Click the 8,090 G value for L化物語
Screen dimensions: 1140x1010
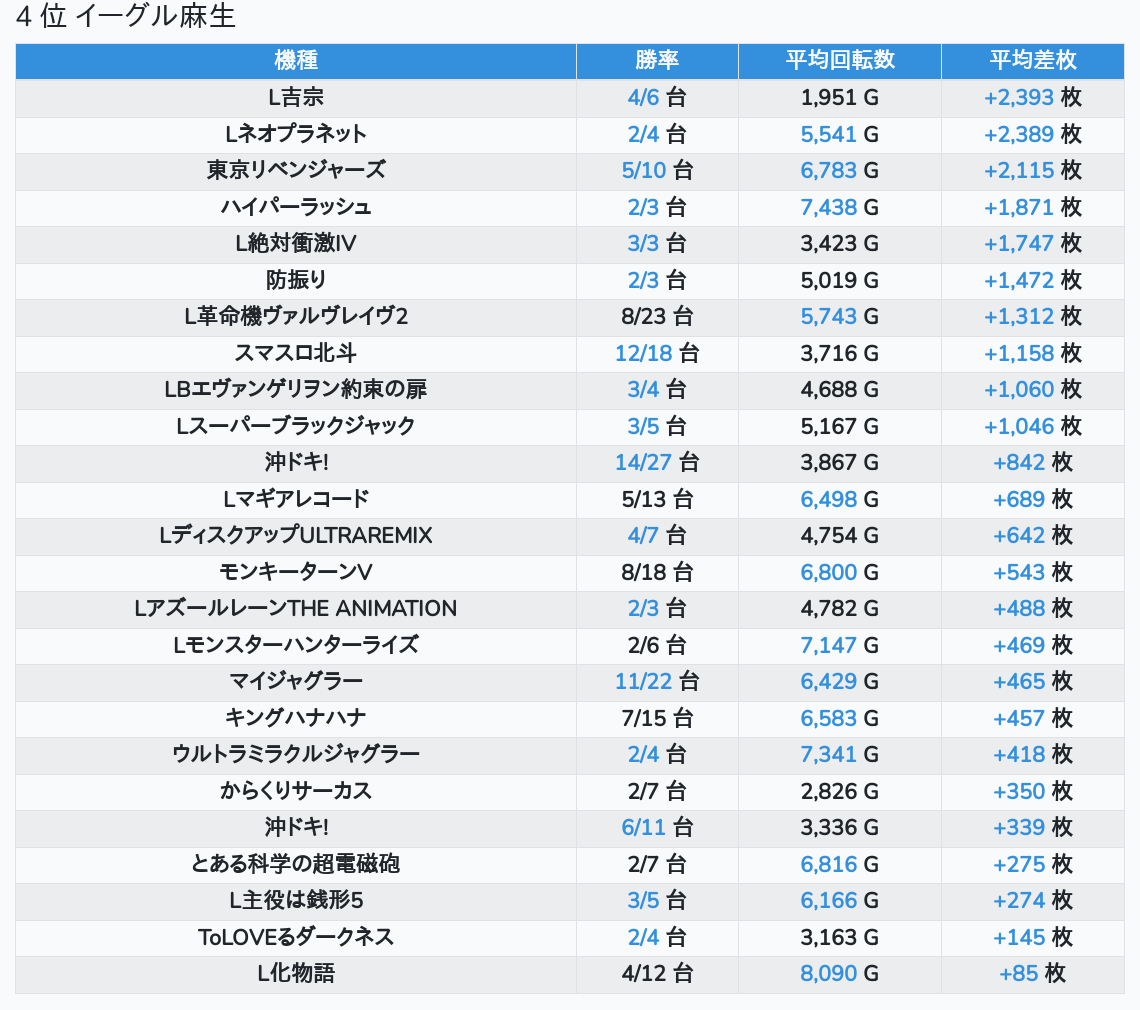(839, 973)
